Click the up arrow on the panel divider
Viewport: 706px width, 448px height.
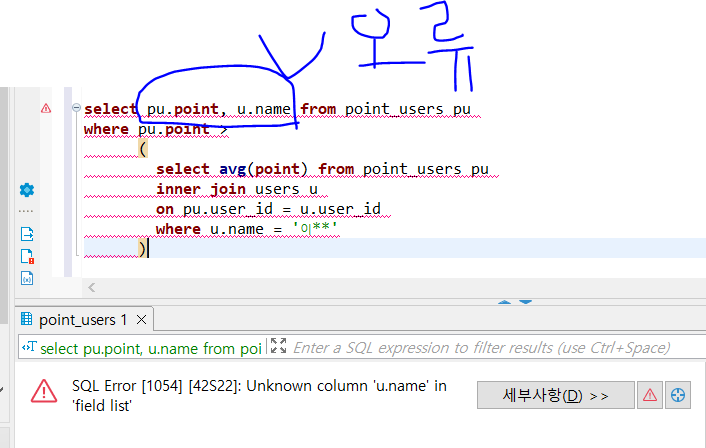504,302
